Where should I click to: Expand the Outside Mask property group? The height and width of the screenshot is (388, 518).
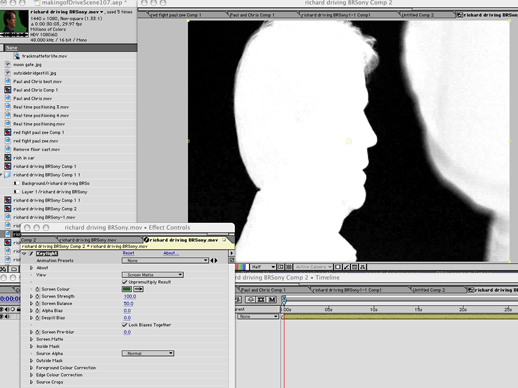[x=32, y=361]
